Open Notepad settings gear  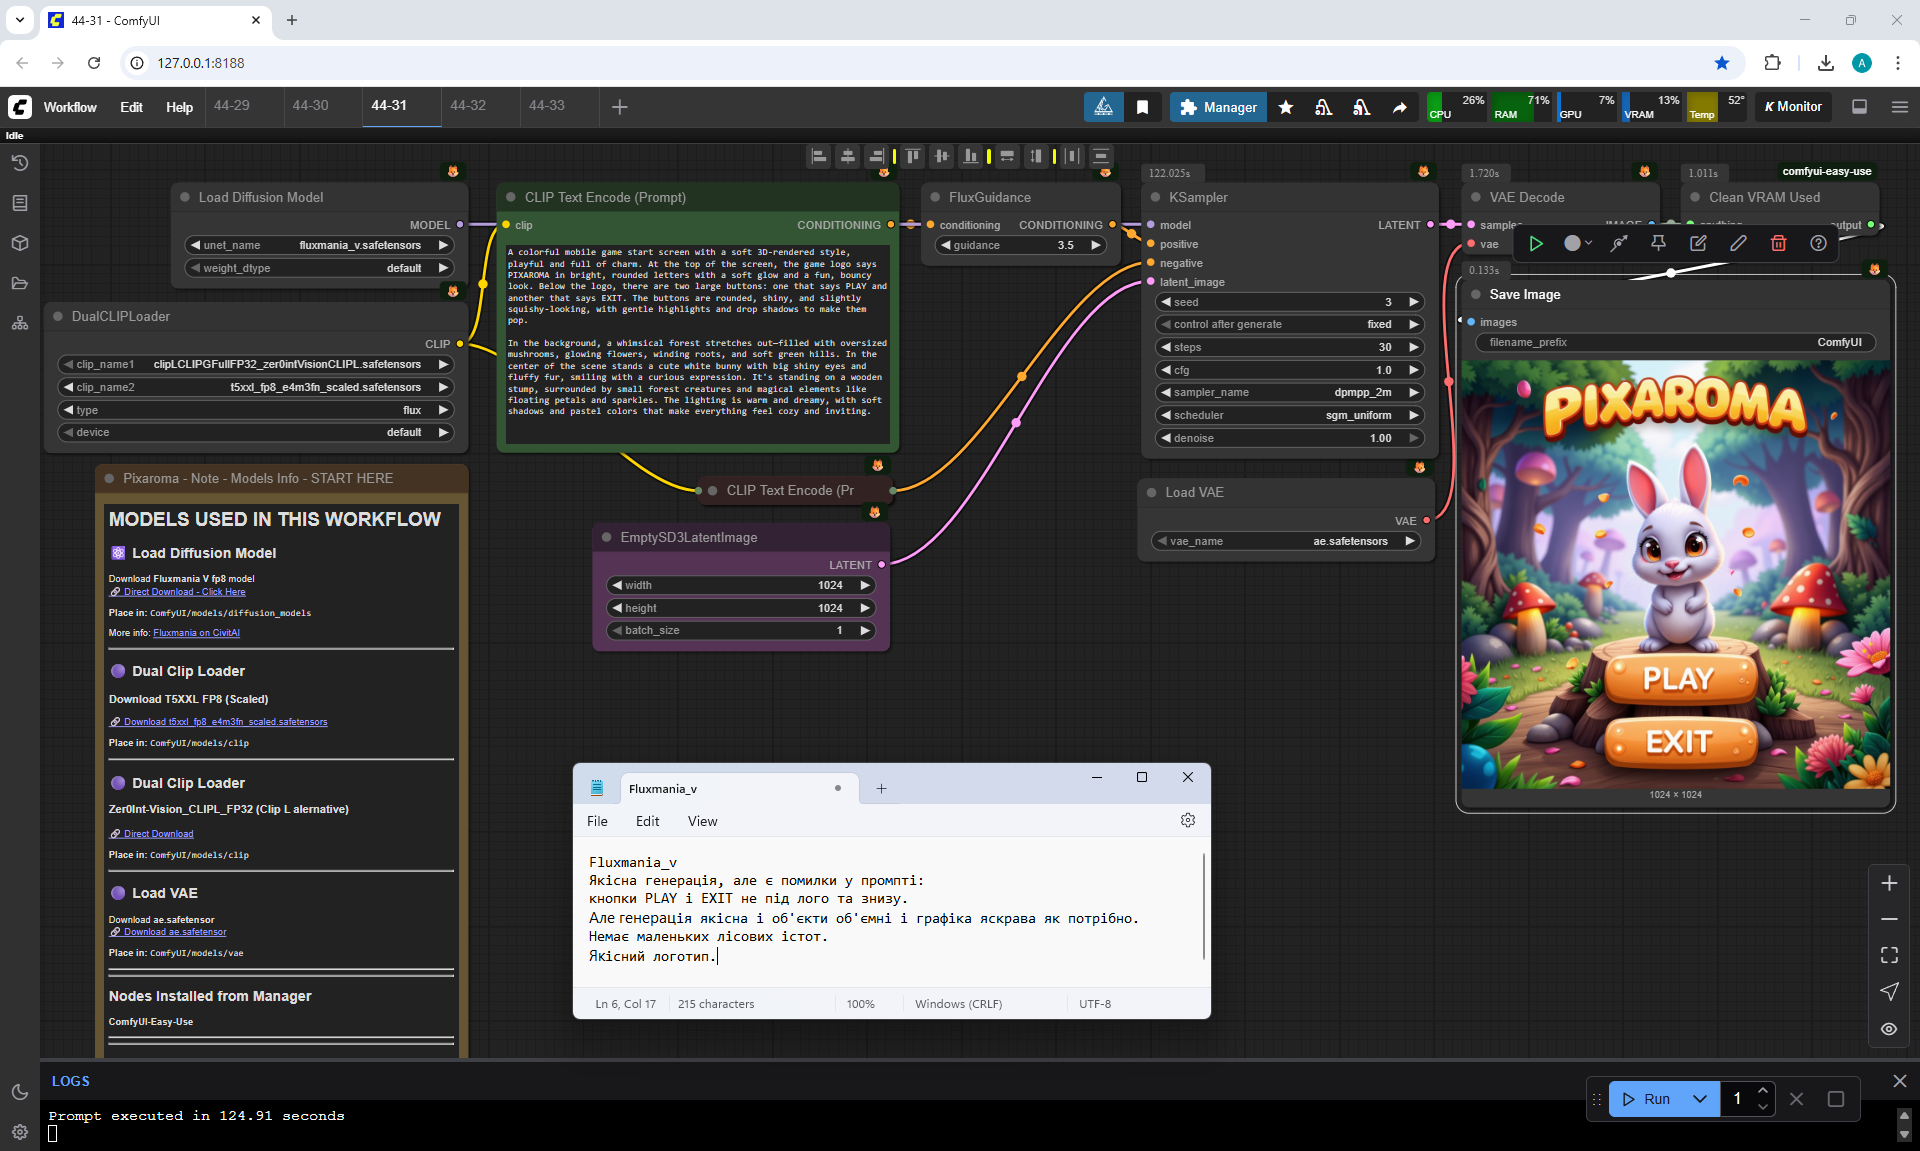click(1187, 820)
